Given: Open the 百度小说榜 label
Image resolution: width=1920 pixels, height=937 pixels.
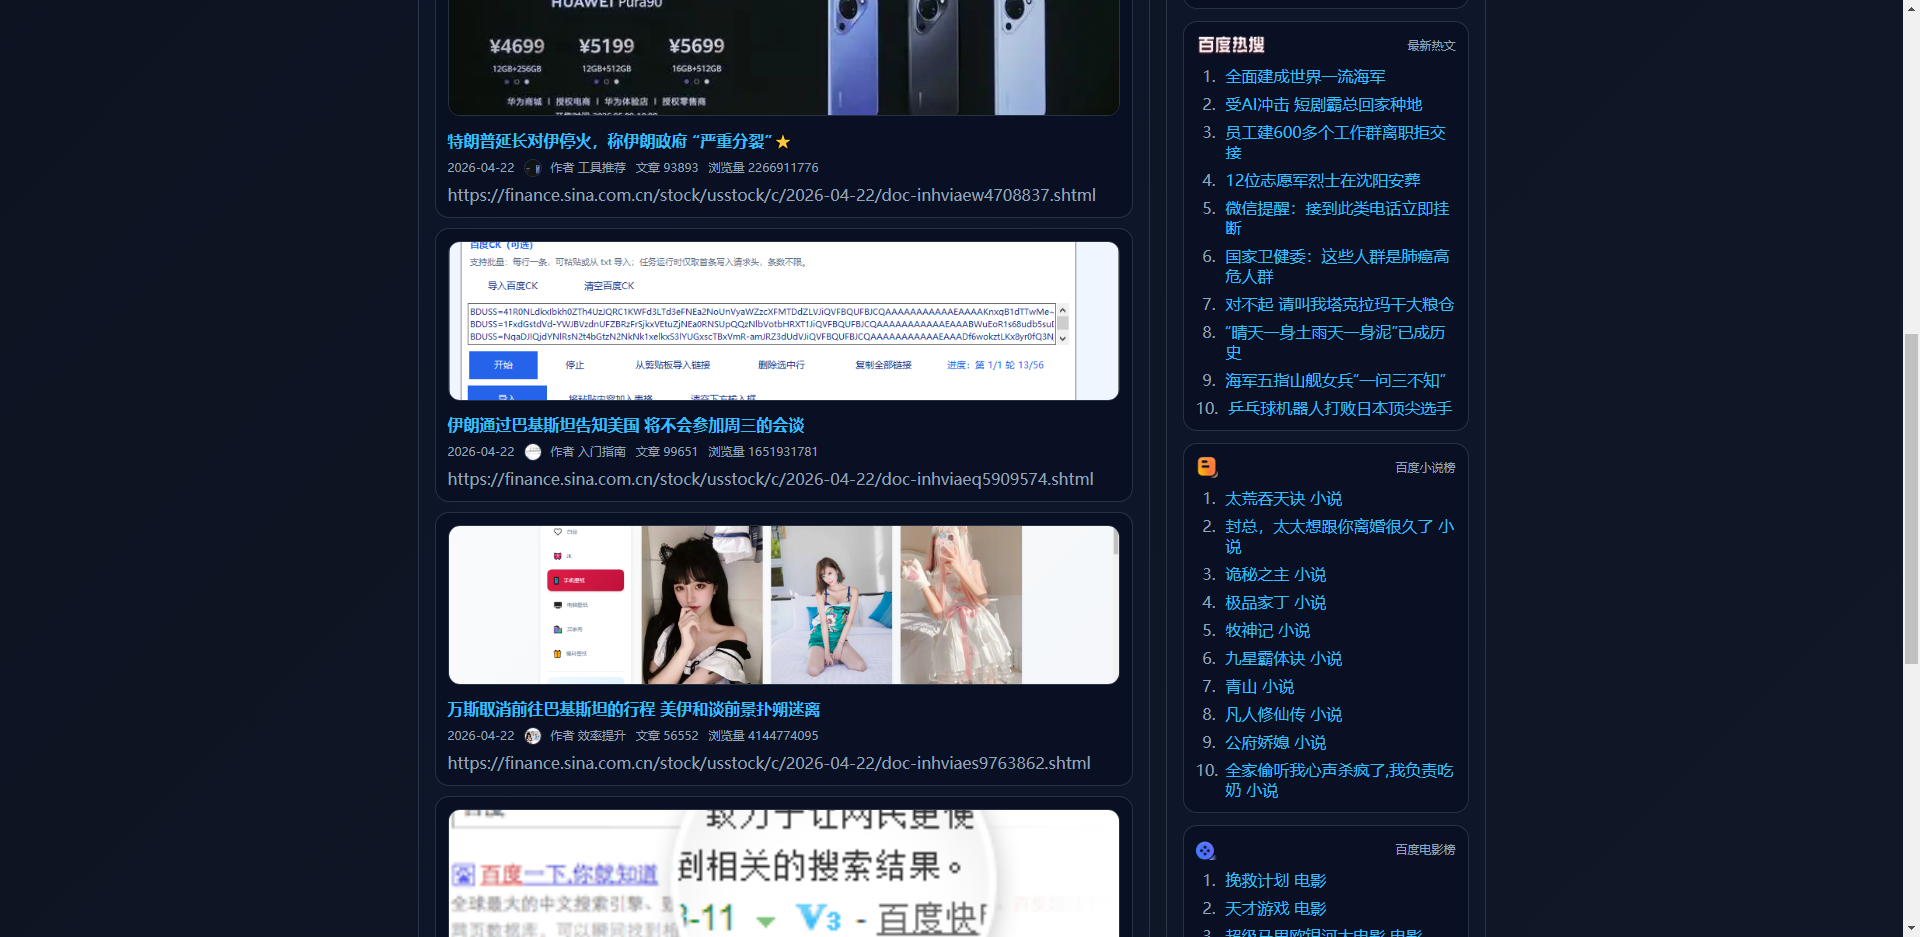Looking at the screenshot, I should pos(1425,468).
